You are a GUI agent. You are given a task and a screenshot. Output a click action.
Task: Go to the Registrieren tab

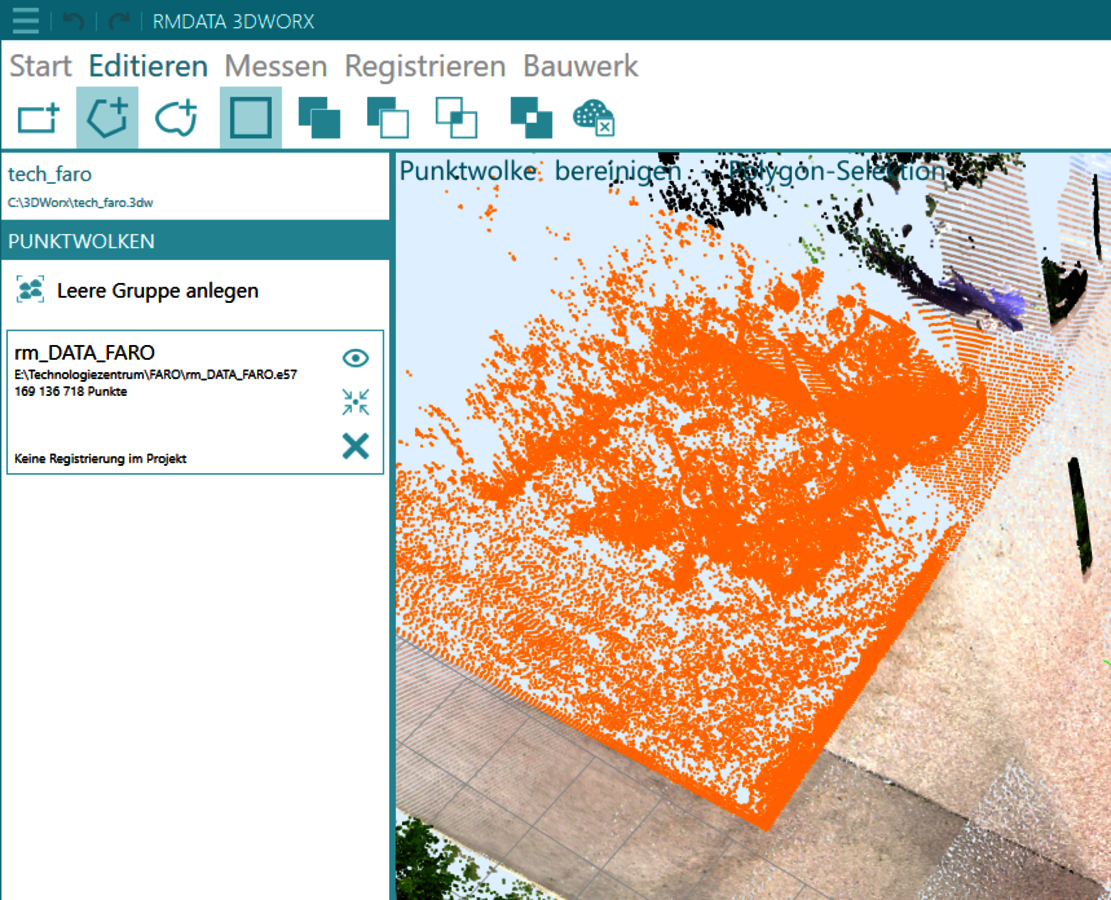click(425, 66)
